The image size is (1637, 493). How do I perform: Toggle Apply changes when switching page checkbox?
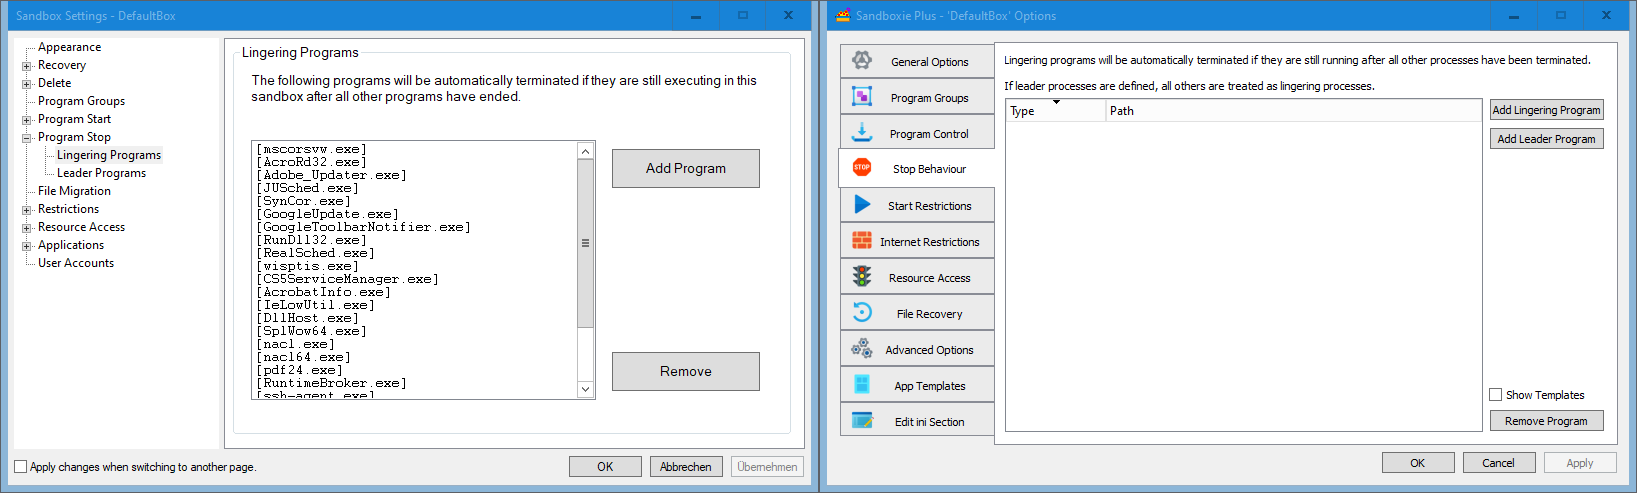coord(21,467)
